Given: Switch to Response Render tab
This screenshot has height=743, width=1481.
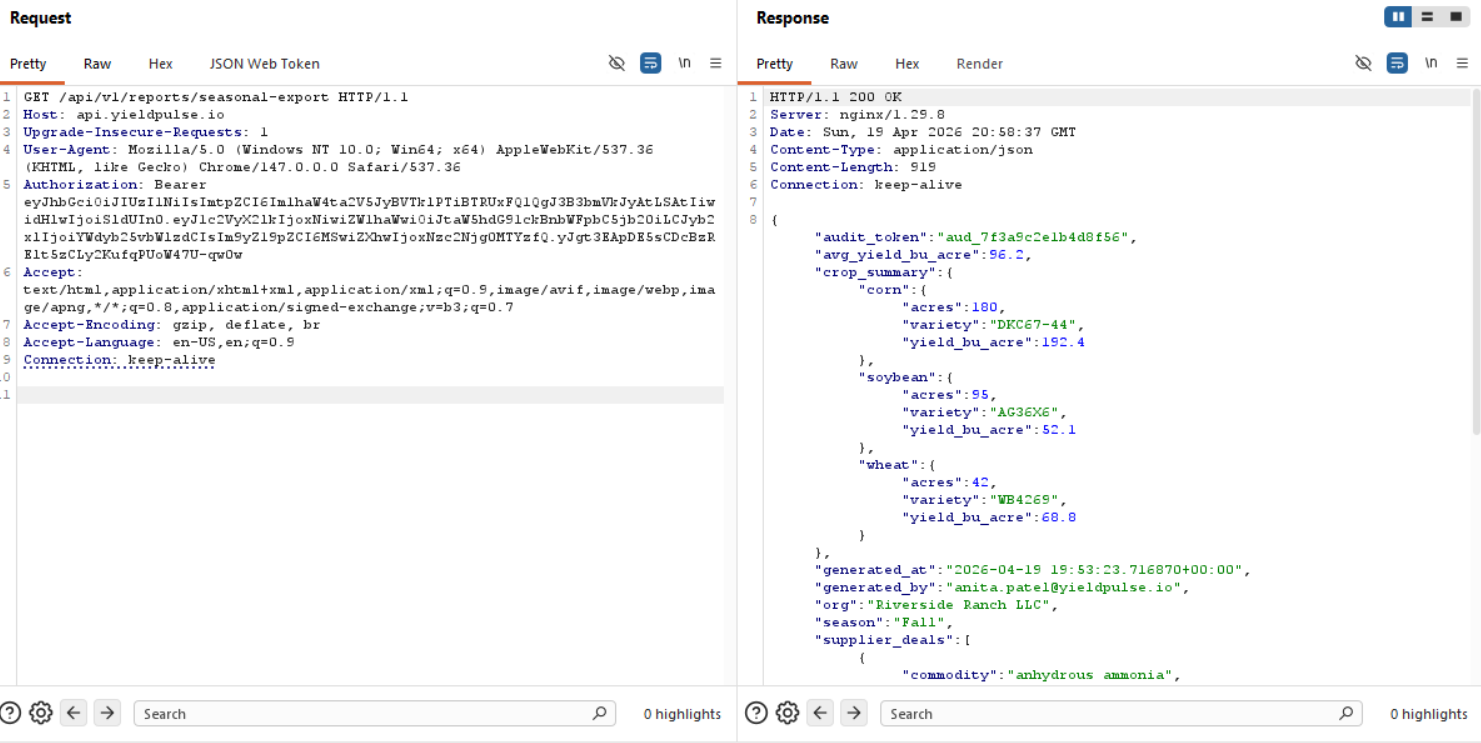Looking at the screenshot, I should pyautogui.click(x=979, y=63).
